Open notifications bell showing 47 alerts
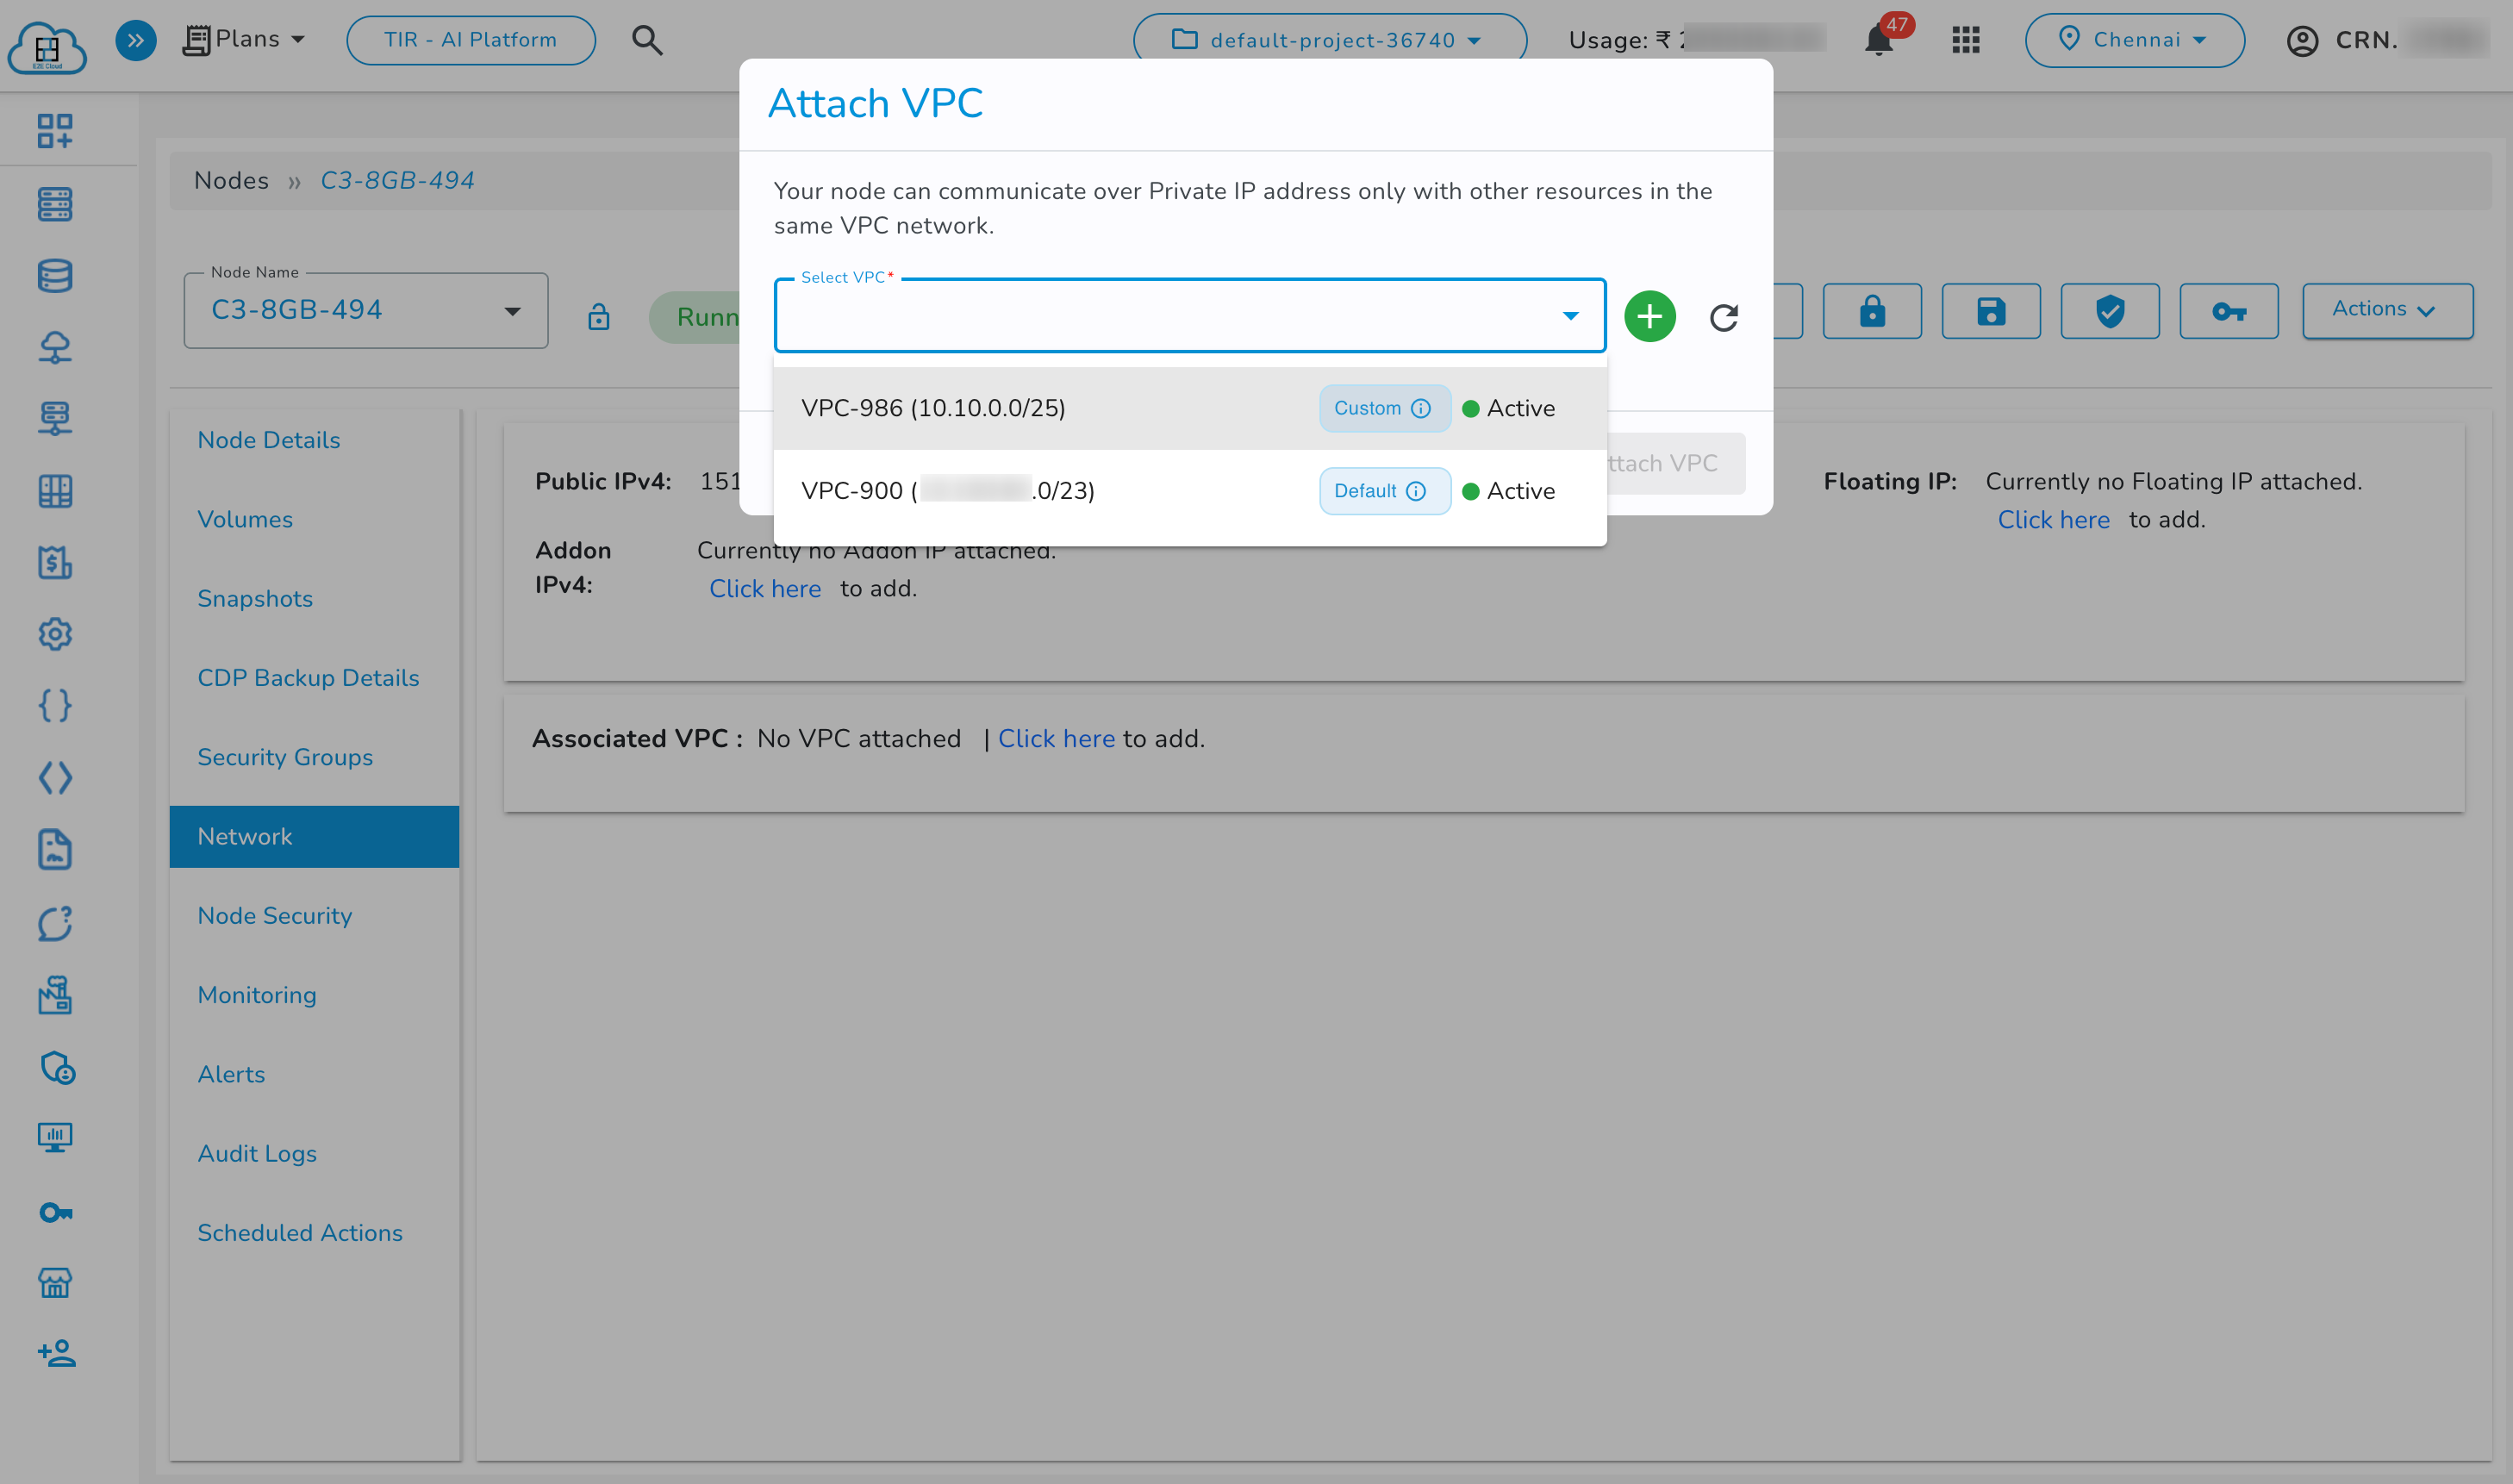The image size is (2513, 1484). pyautogui.click(x=1877, y=40)
